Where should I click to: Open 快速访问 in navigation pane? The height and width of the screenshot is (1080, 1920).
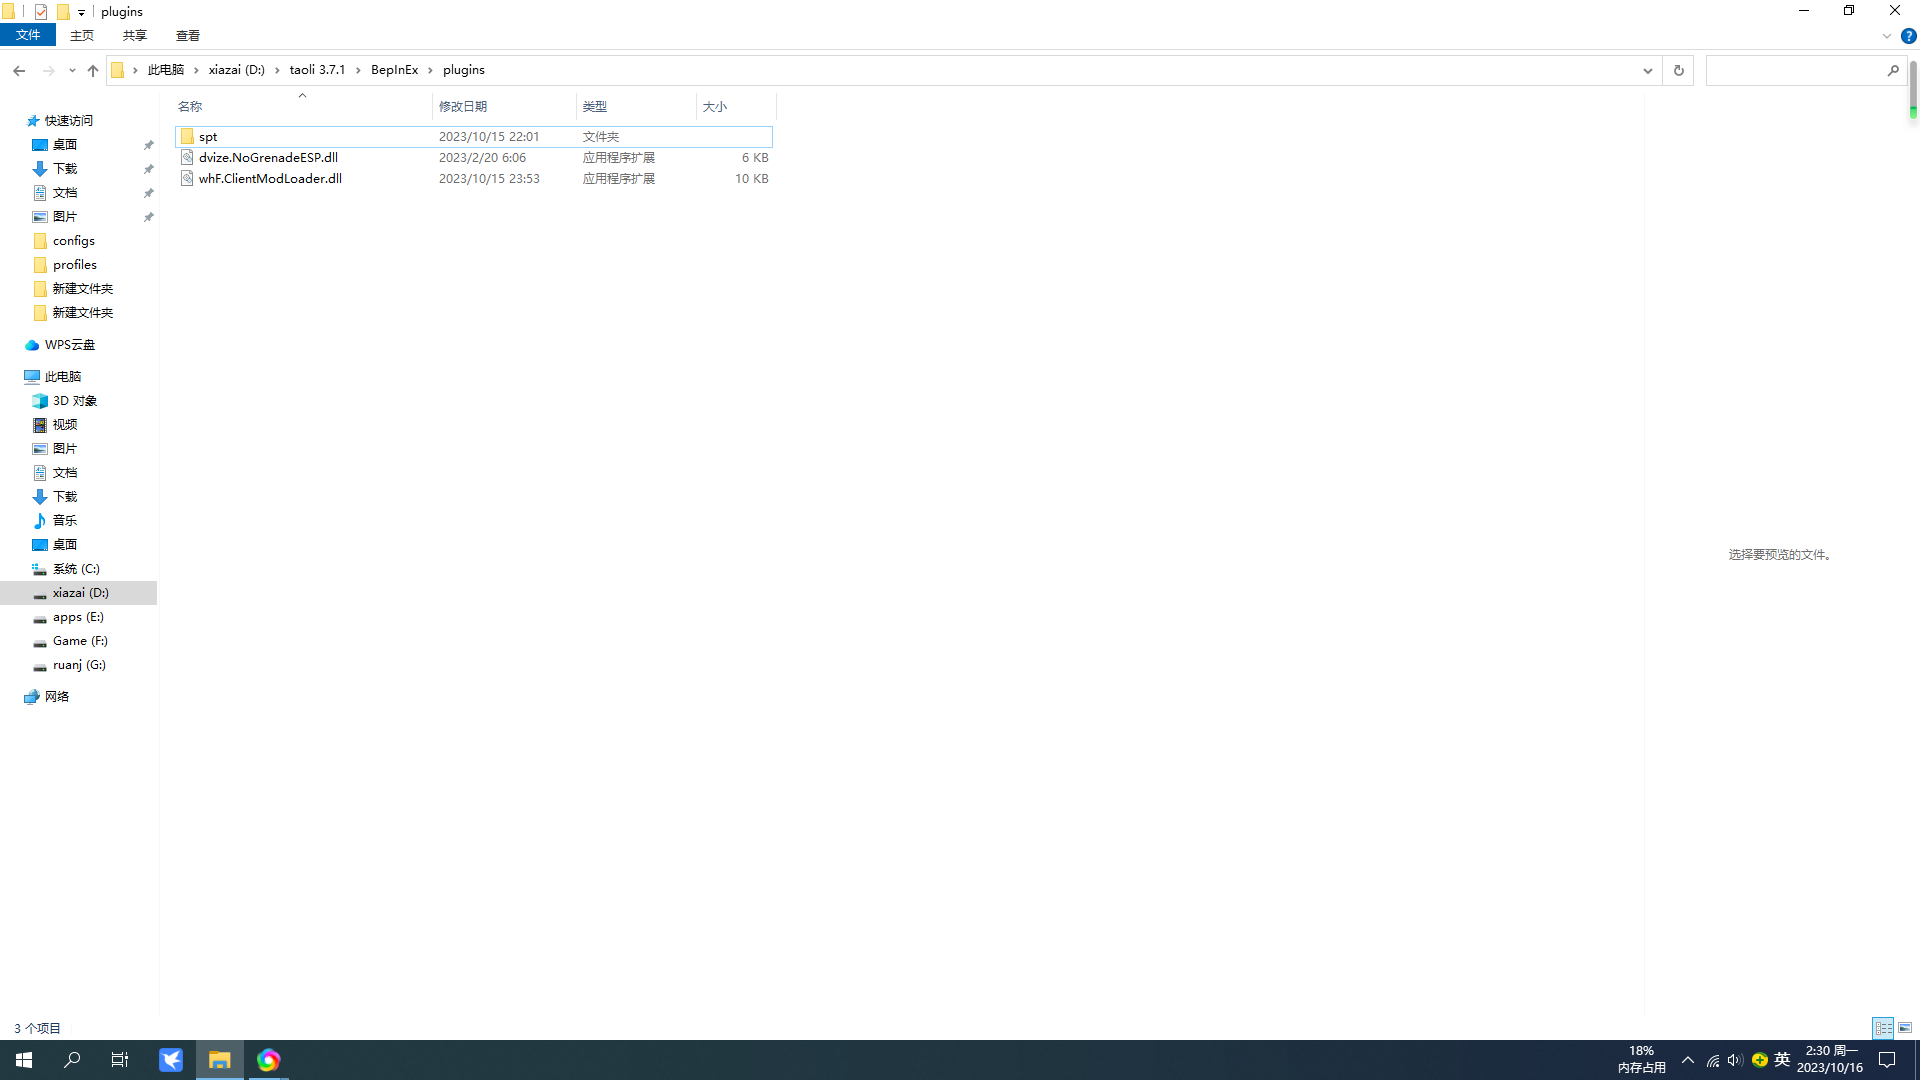coord(68,120)
